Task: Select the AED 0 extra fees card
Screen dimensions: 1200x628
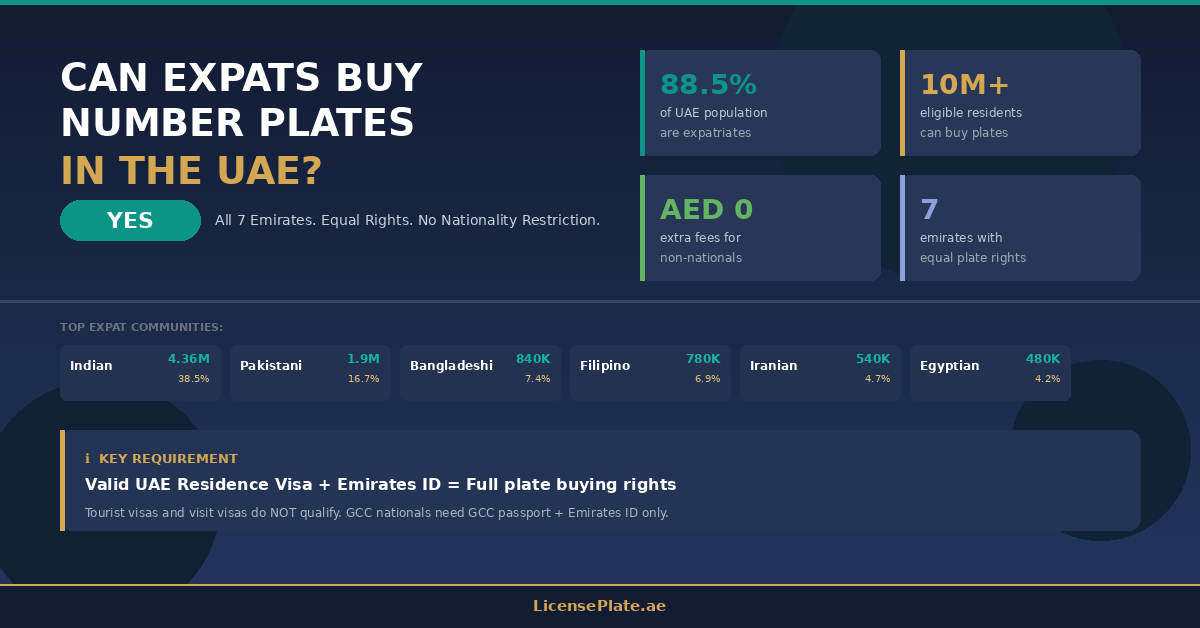Action: tap(761, 228)
